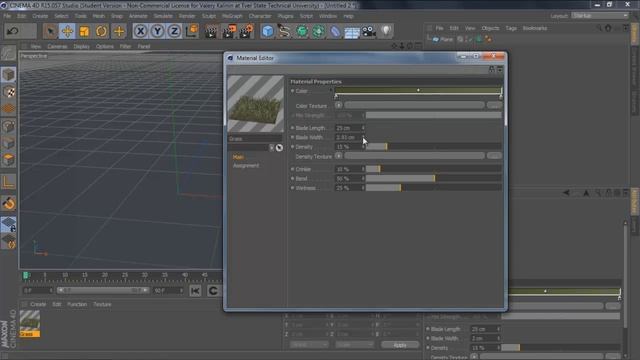640x360 pixels.
Task: Open the Layout dropdown
Action: point(599,16)
